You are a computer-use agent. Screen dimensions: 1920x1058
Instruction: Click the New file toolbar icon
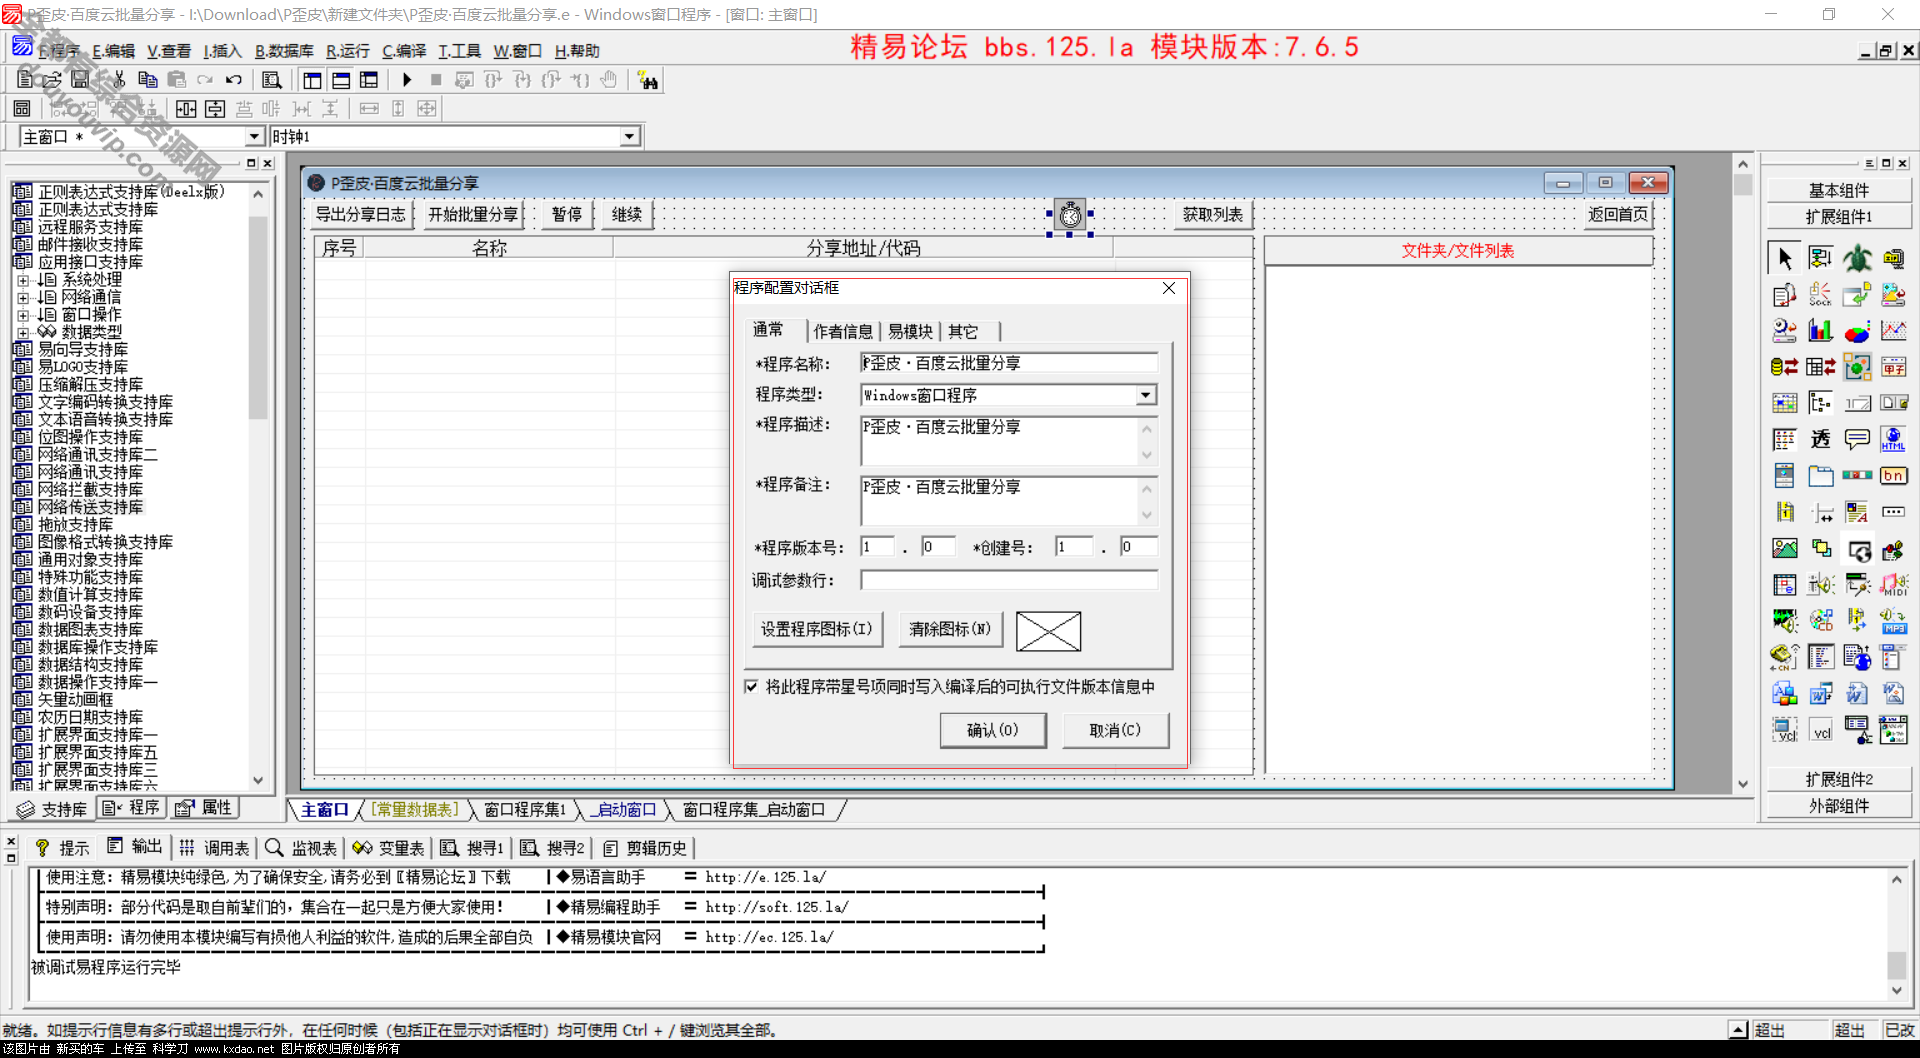[25, 80]
